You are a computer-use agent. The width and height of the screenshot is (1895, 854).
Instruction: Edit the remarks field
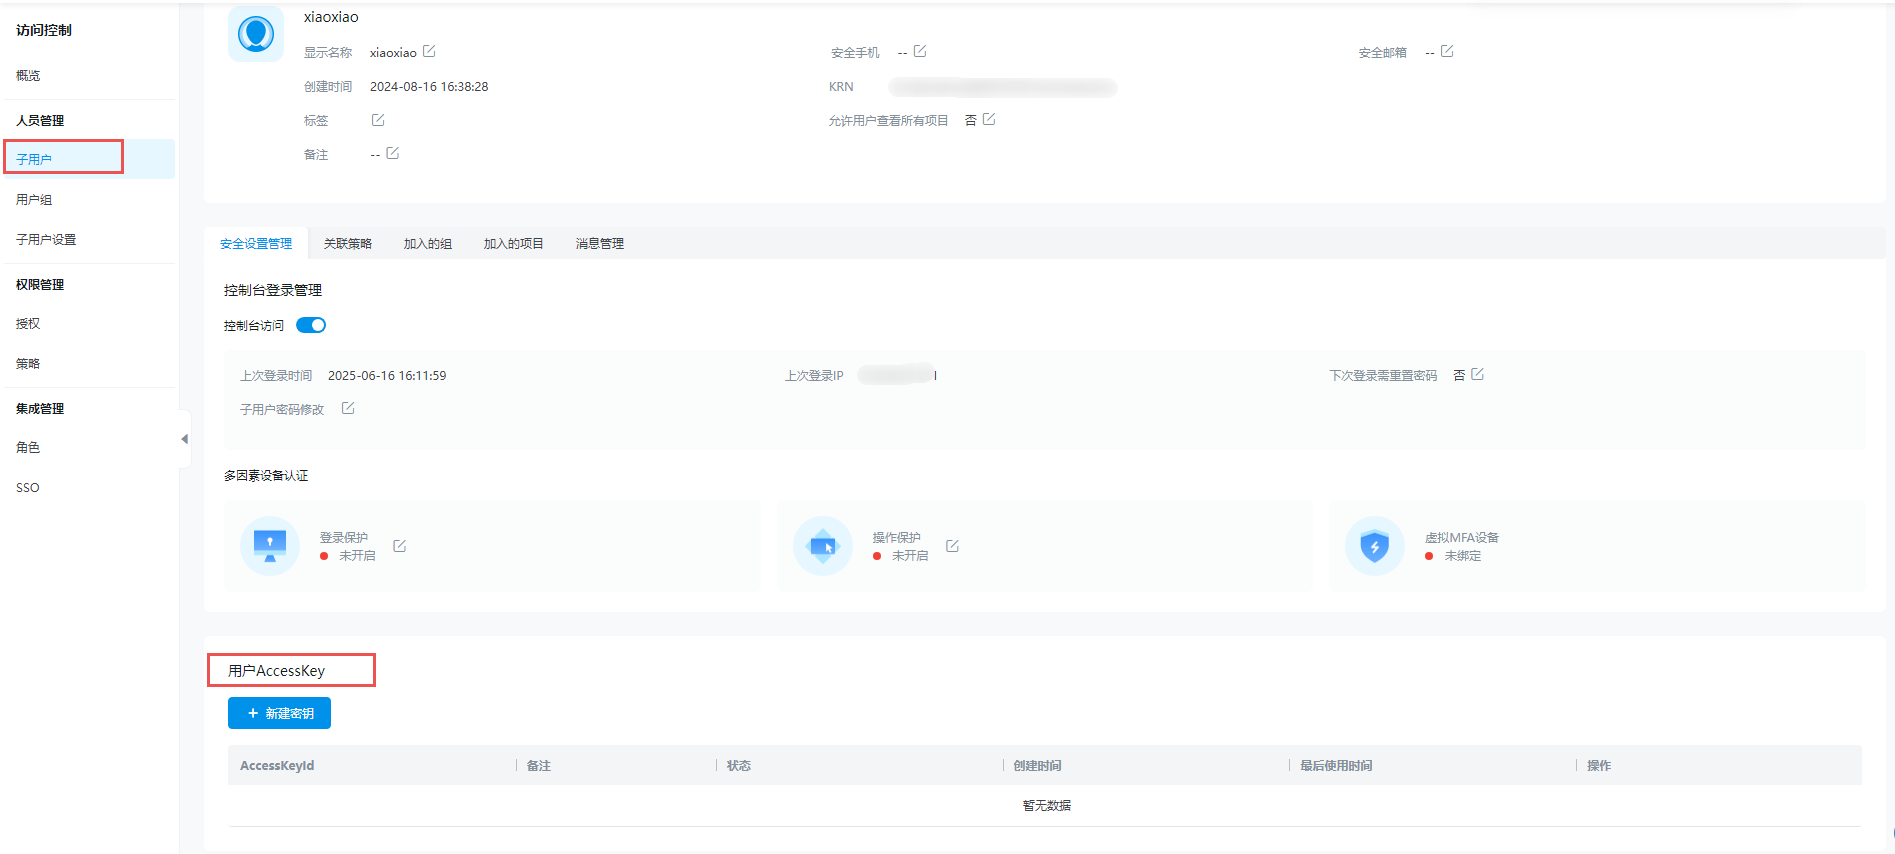click(x=393, y=153)
